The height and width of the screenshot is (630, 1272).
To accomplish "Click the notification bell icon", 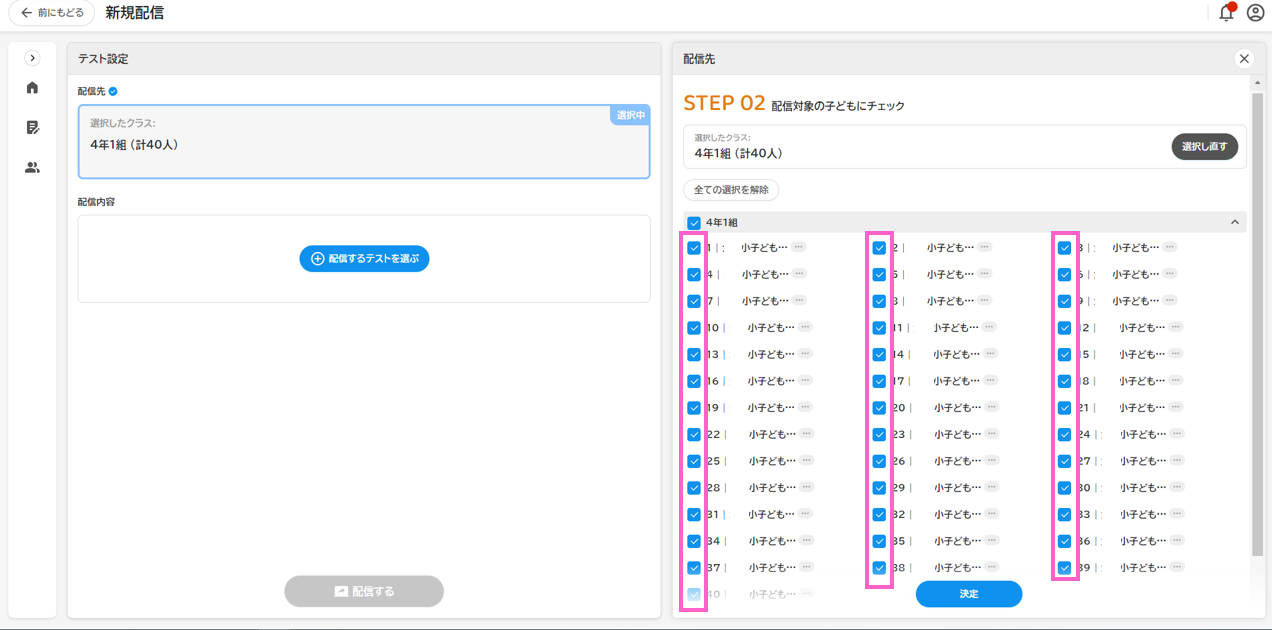I will [1226, 13].
